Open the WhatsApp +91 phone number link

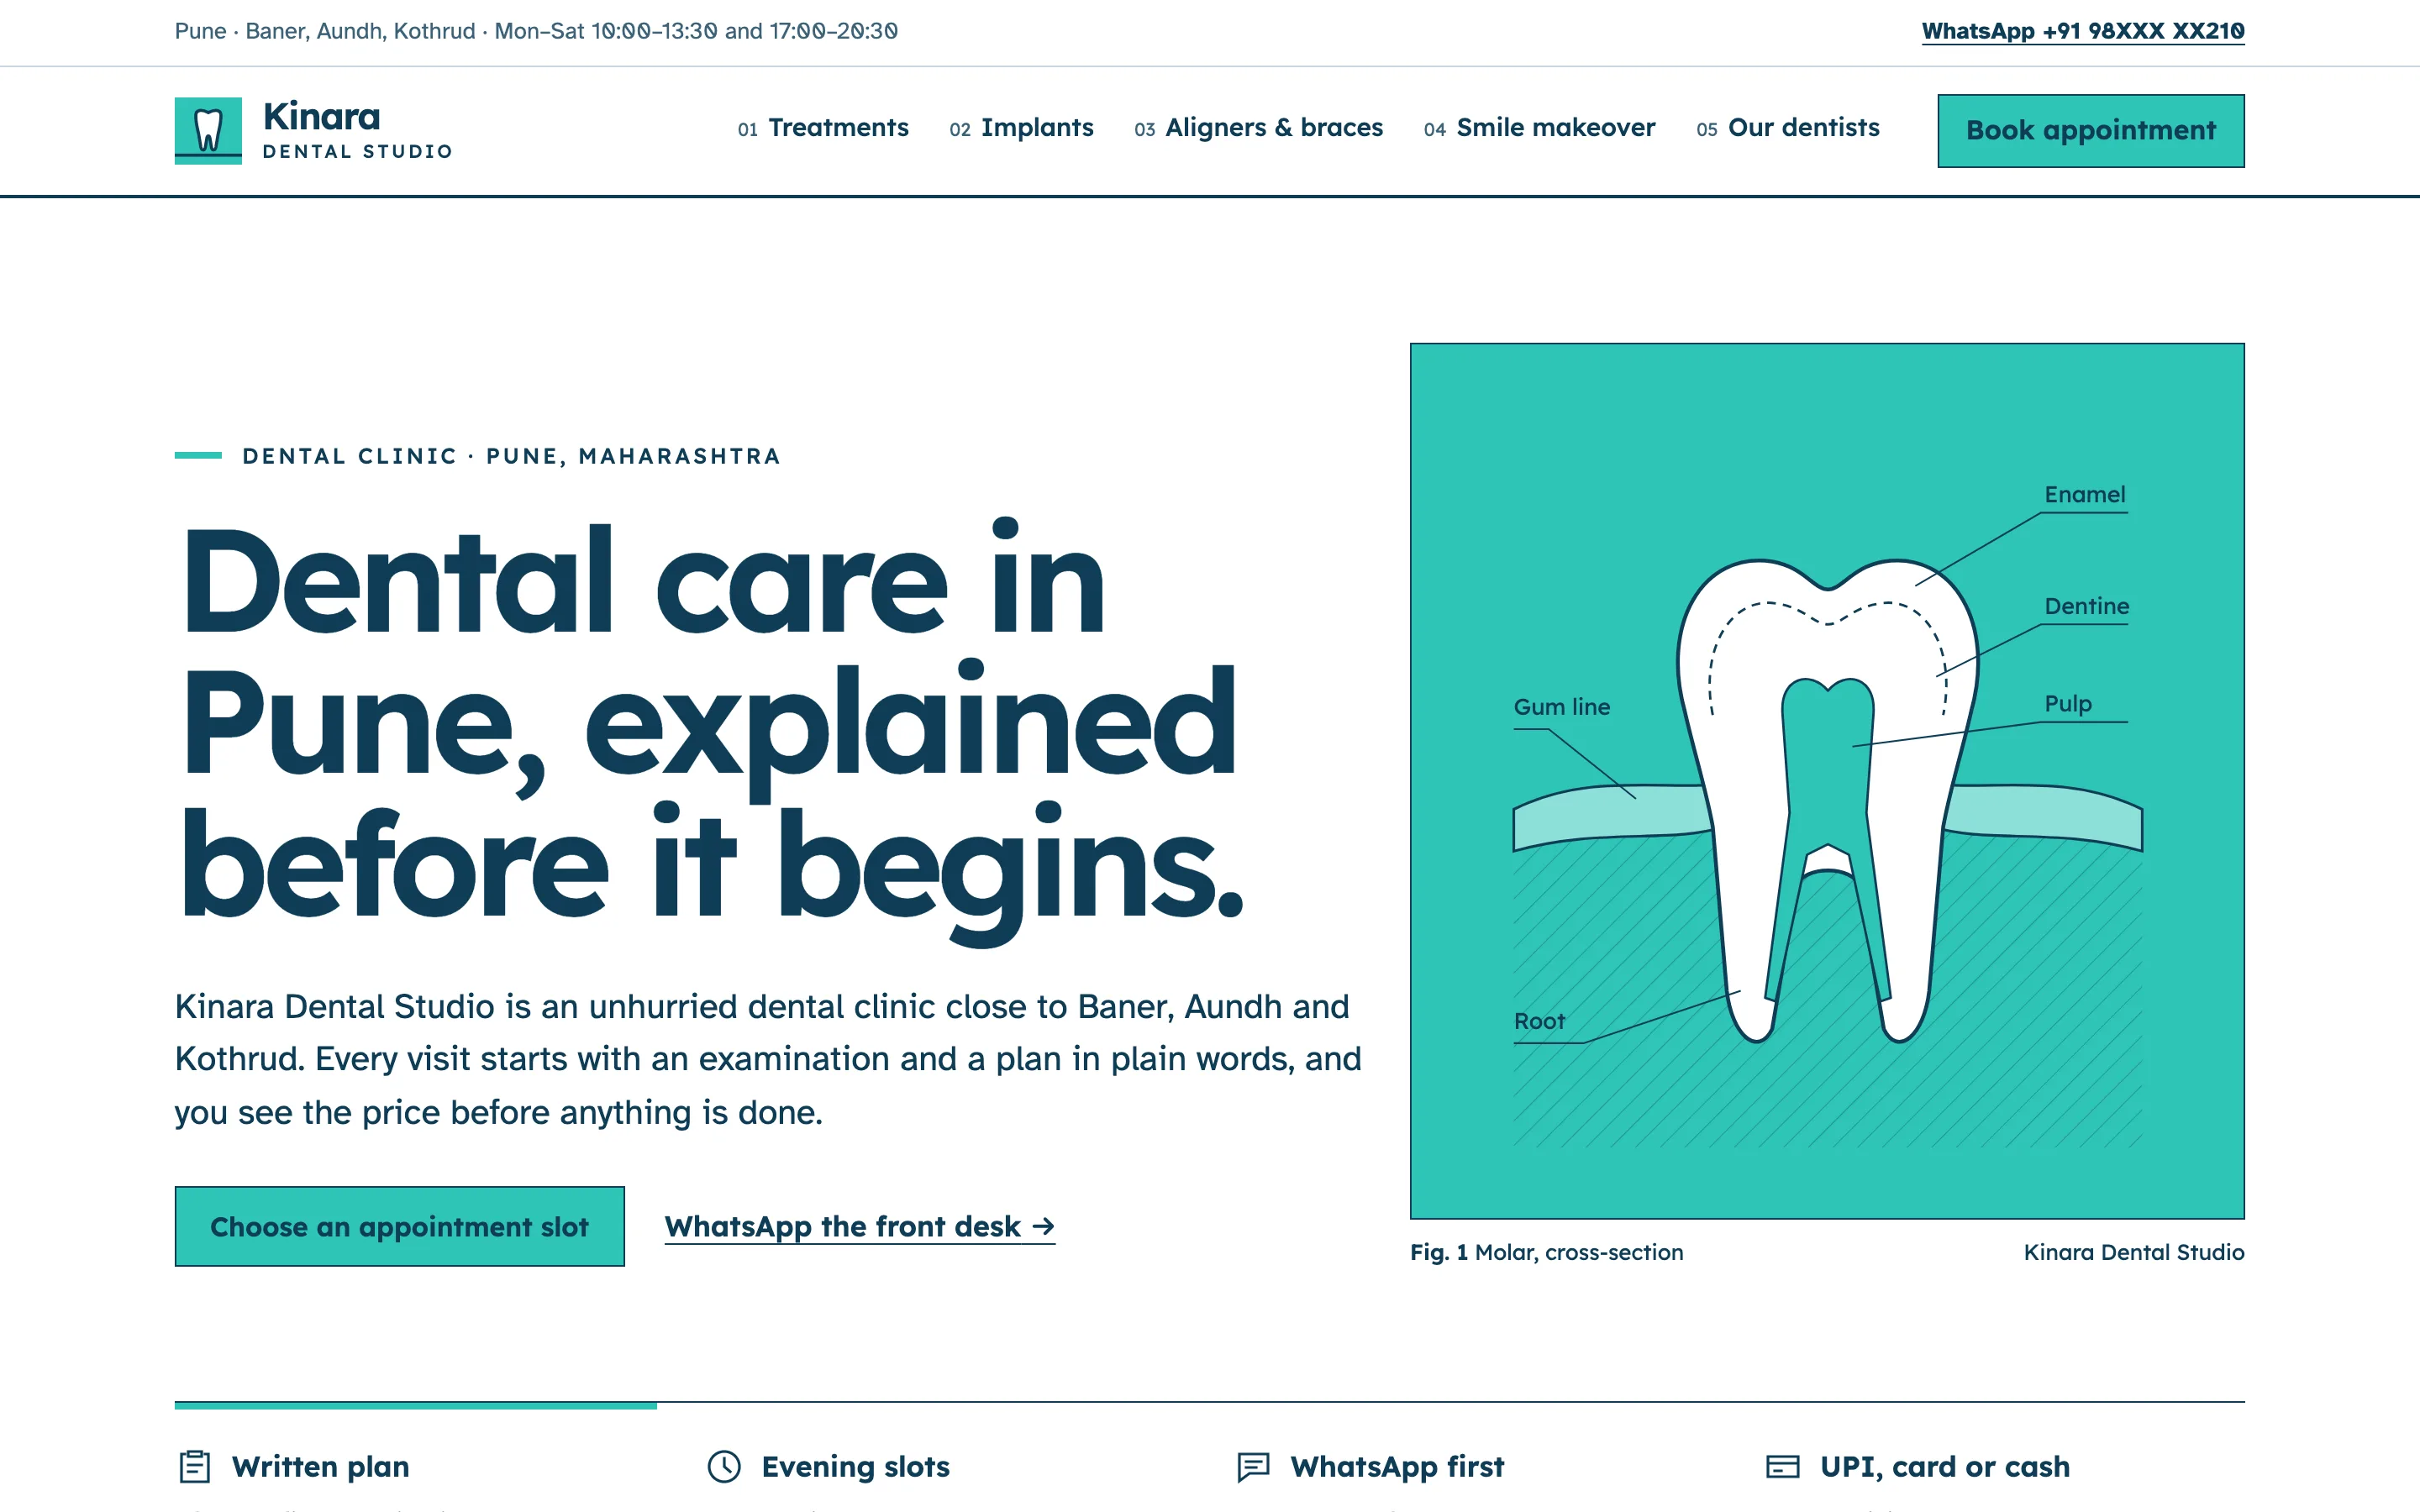click(2082, 31)
